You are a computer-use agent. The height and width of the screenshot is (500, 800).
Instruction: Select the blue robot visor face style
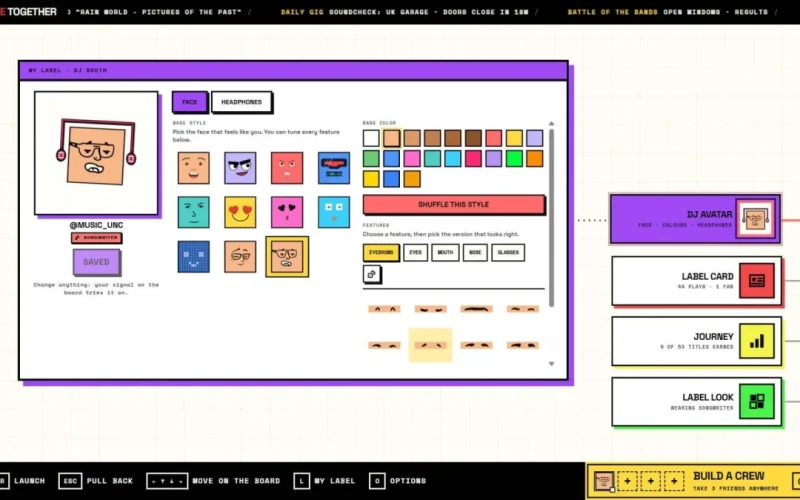coord(334,168)
